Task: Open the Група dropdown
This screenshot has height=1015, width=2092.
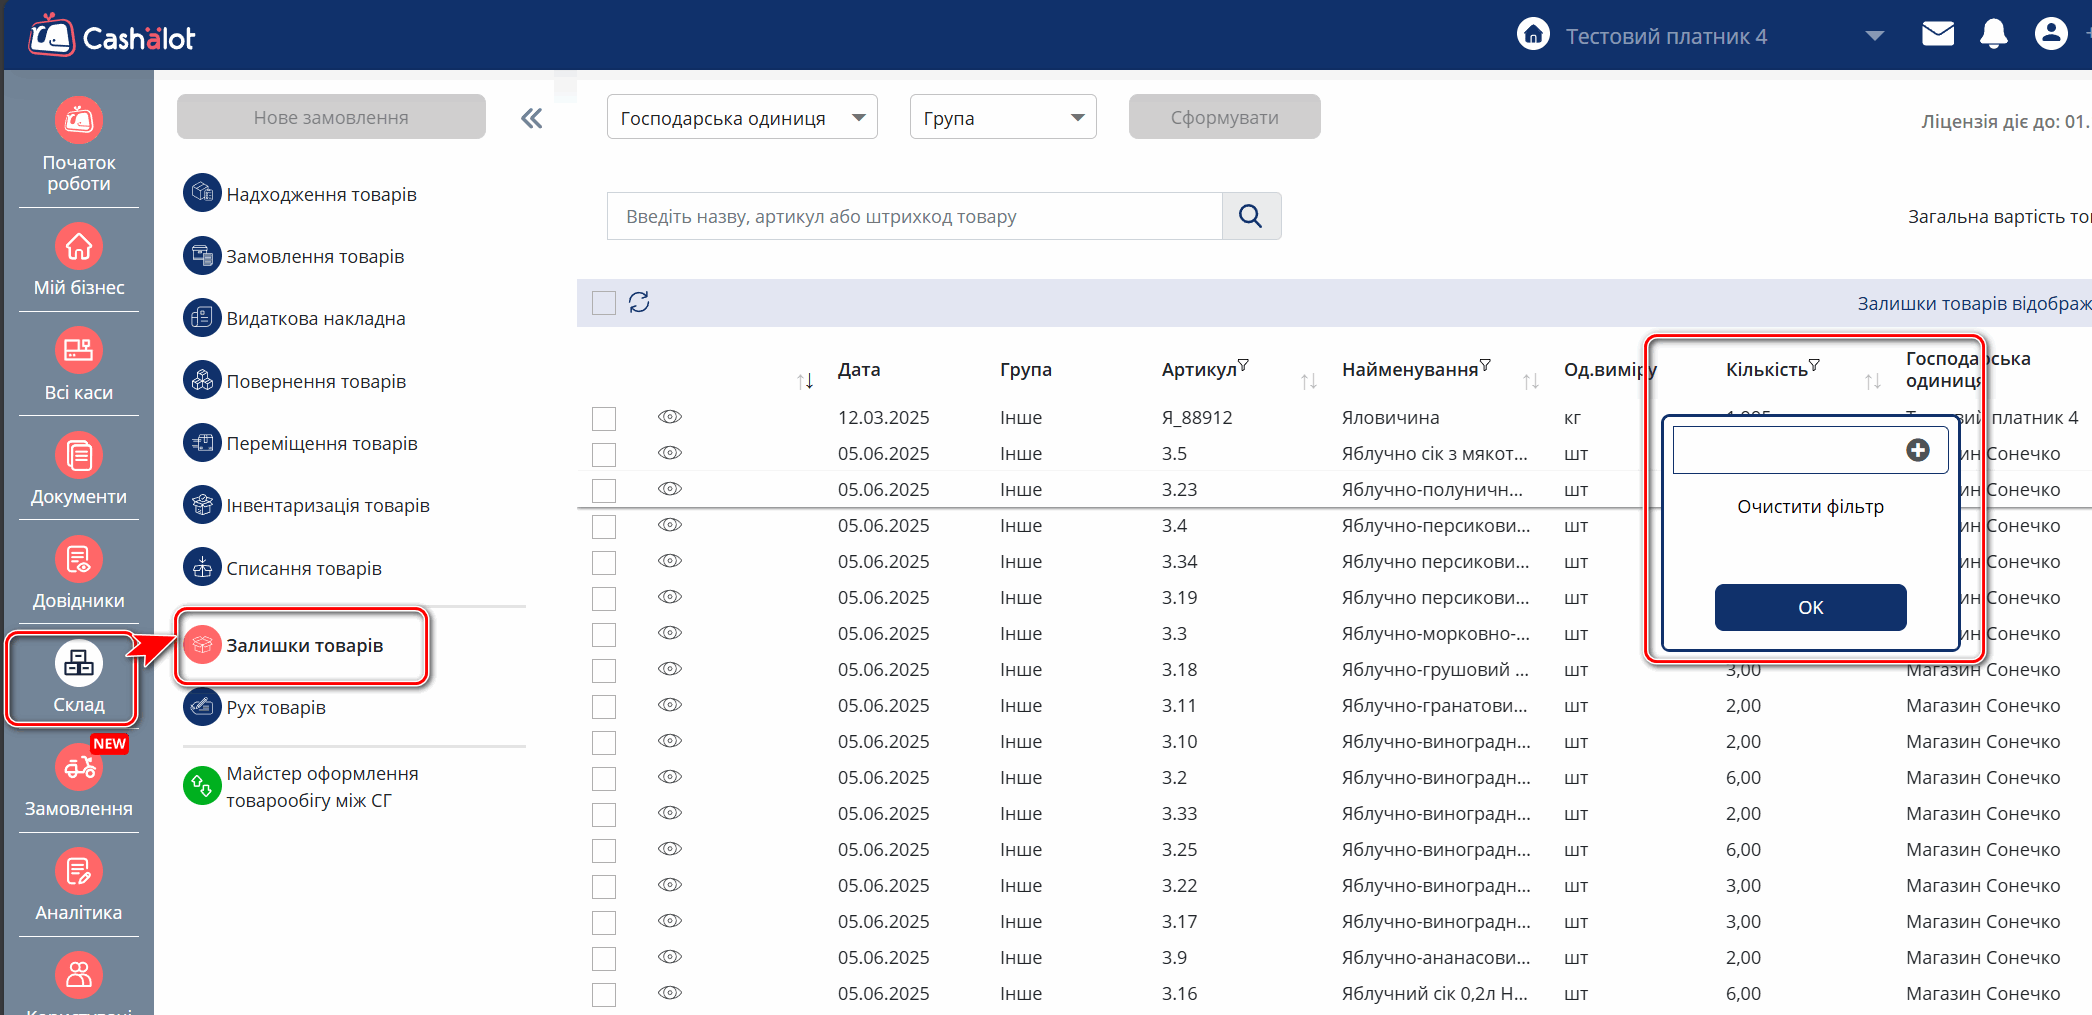Action: (1002, 118)
